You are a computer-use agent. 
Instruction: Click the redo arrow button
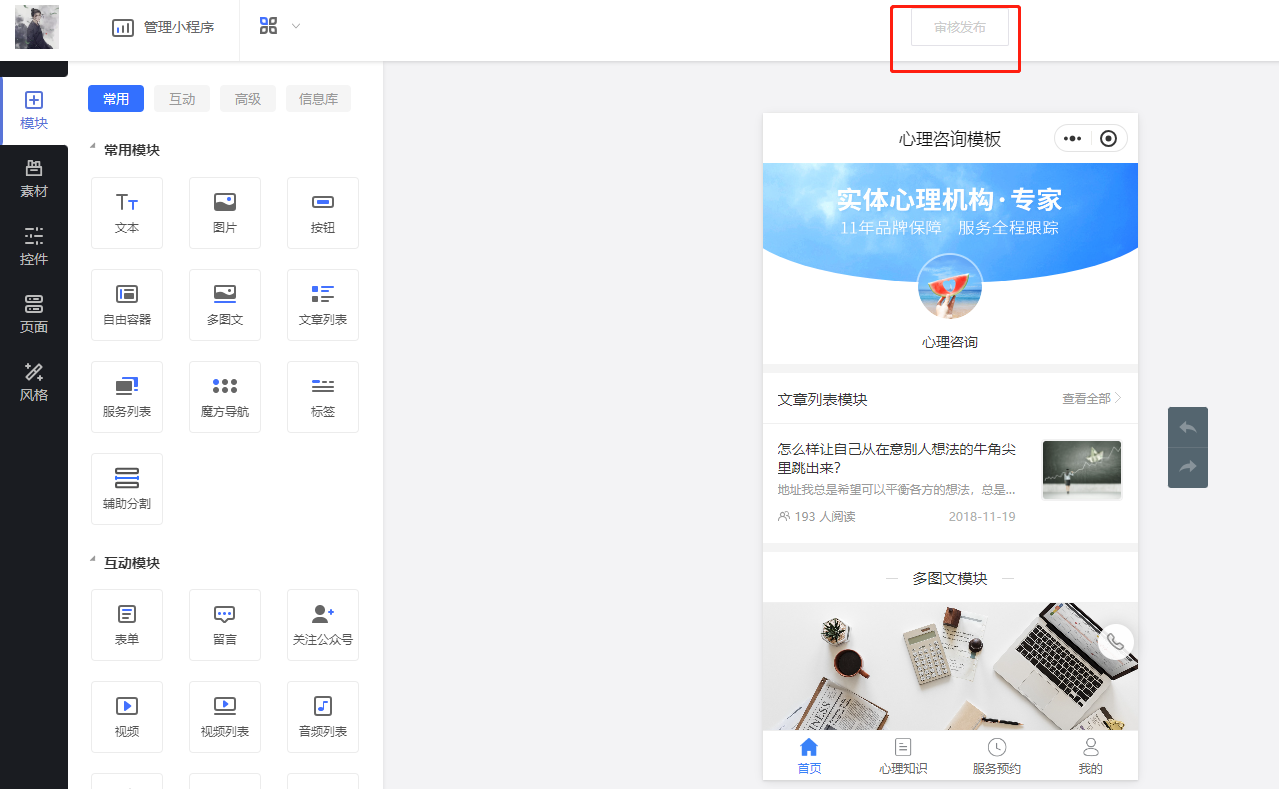tap(1188, 467)
